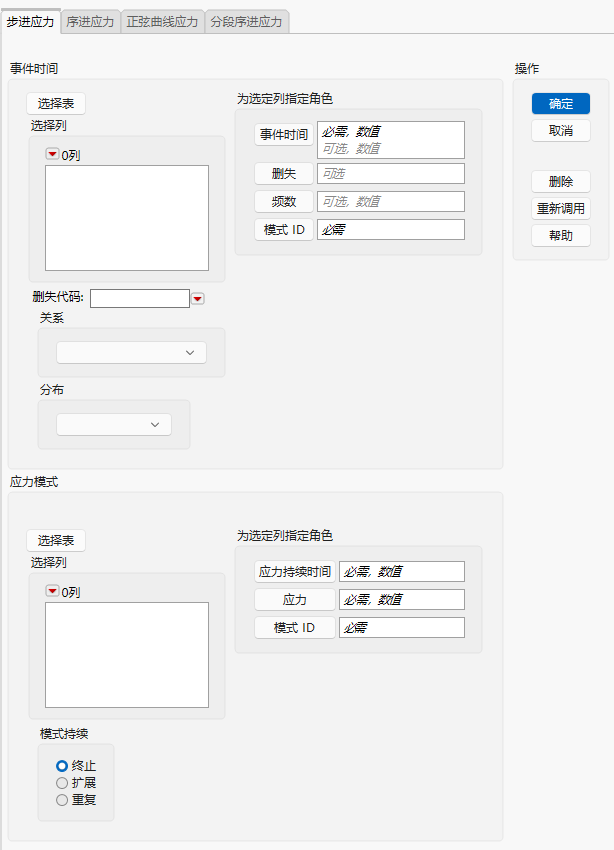Select the 应力 role box marked 必需, 数值
The height and width of the screenshot is (850, 614).
402,600
